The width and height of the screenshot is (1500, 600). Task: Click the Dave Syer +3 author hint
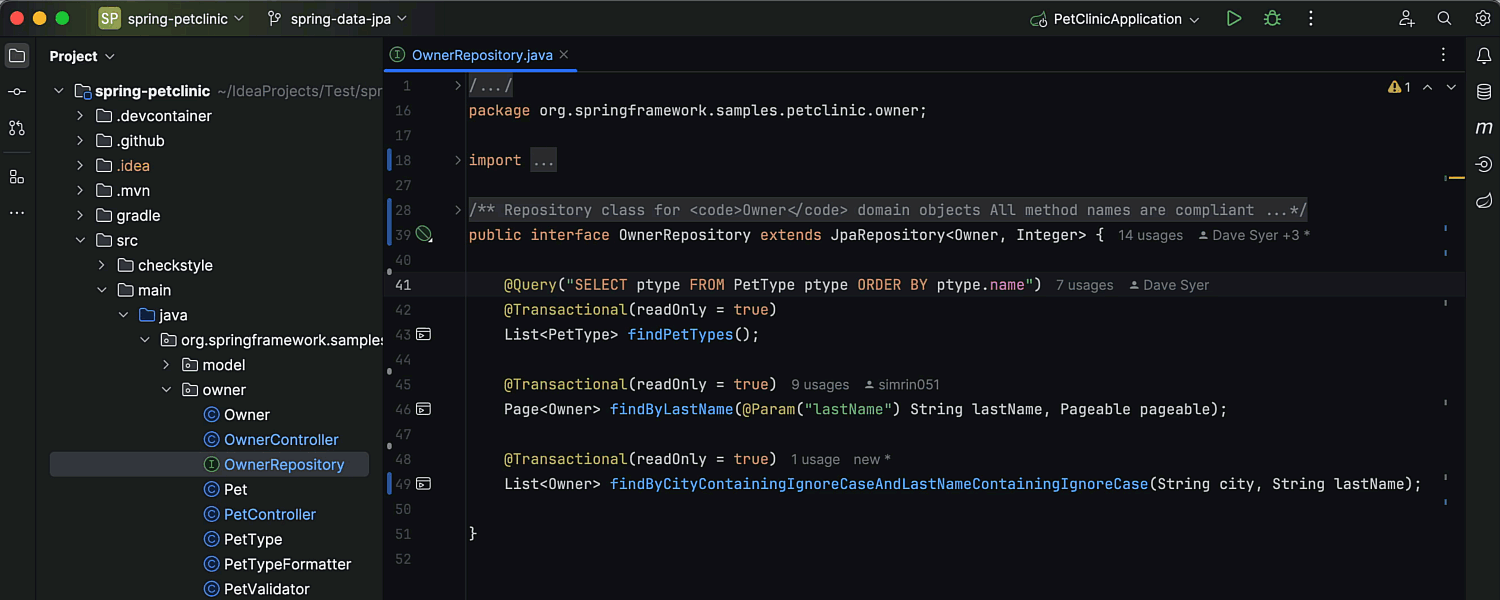point(1254,236)
